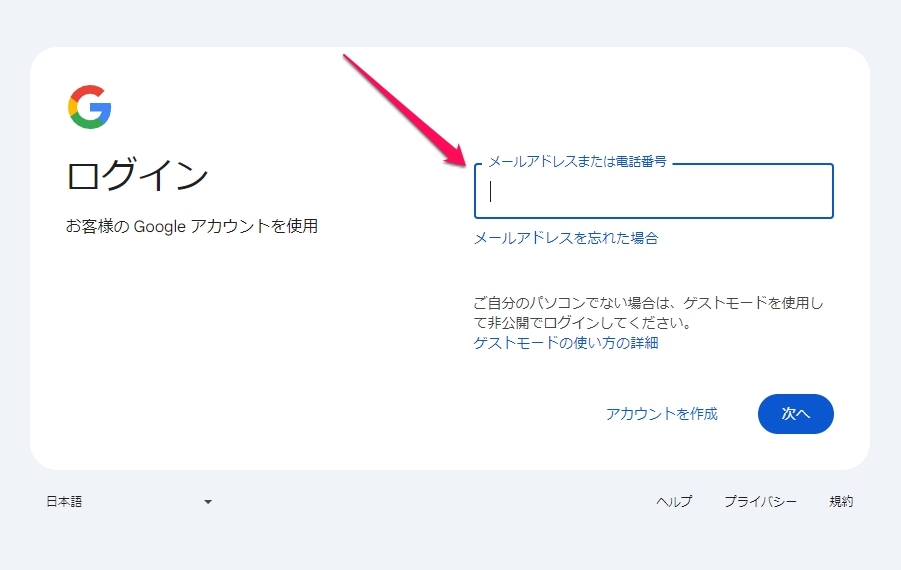Click the ログイン heading text
The width and height of the screenshot is (901, 570).
[x=137, y=175]
